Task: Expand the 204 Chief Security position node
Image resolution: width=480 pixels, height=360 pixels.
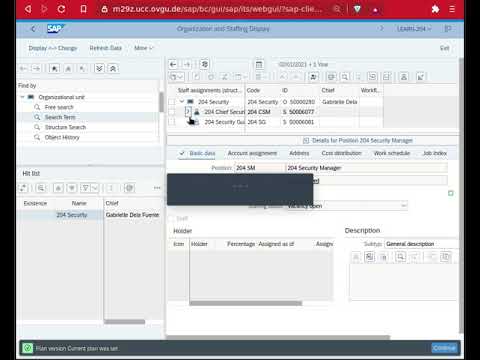Action: pos(188,112)
